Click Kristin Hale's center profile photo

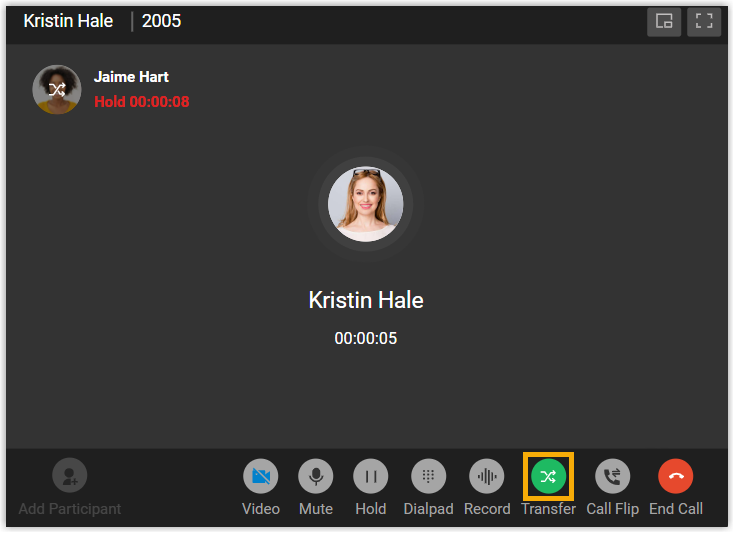click(x=366, y=204)
